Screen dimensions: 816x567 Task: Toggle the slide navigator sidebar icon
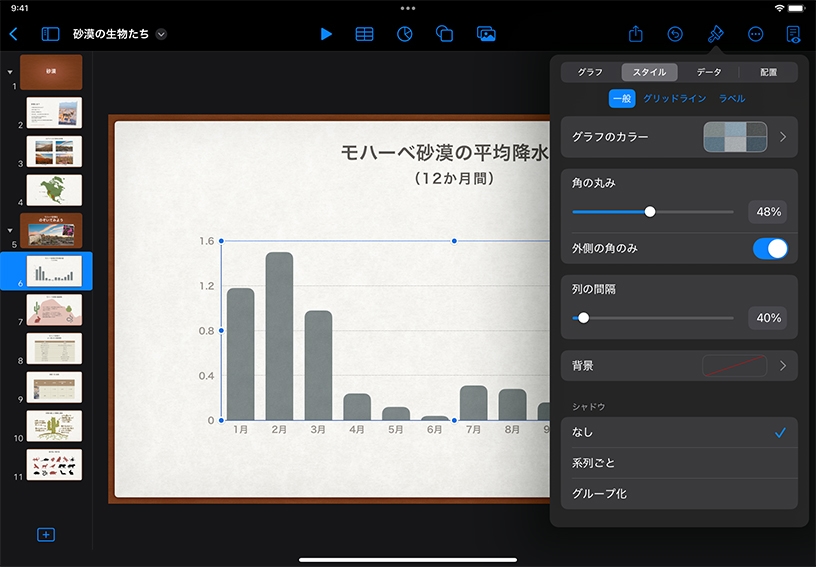click(50, 34)
